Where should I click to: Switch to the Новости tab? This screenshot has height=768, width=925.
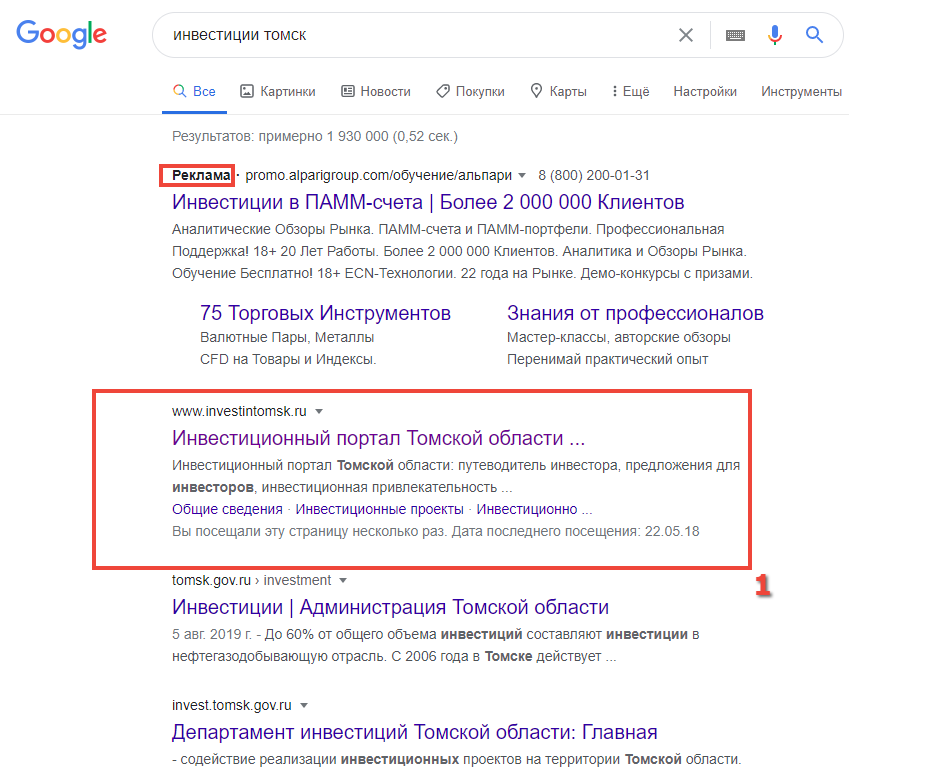click(376, 91)
